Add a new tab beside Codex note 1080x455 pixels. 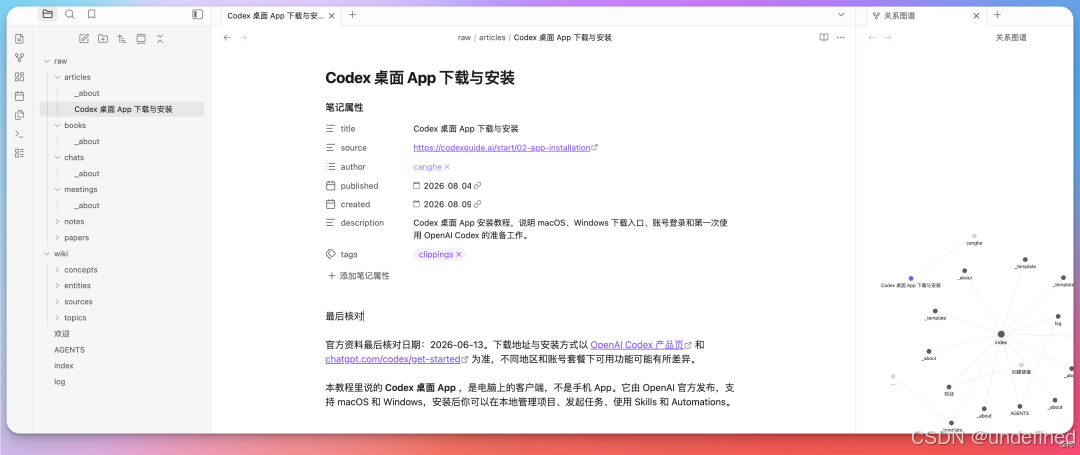(353, 14)
